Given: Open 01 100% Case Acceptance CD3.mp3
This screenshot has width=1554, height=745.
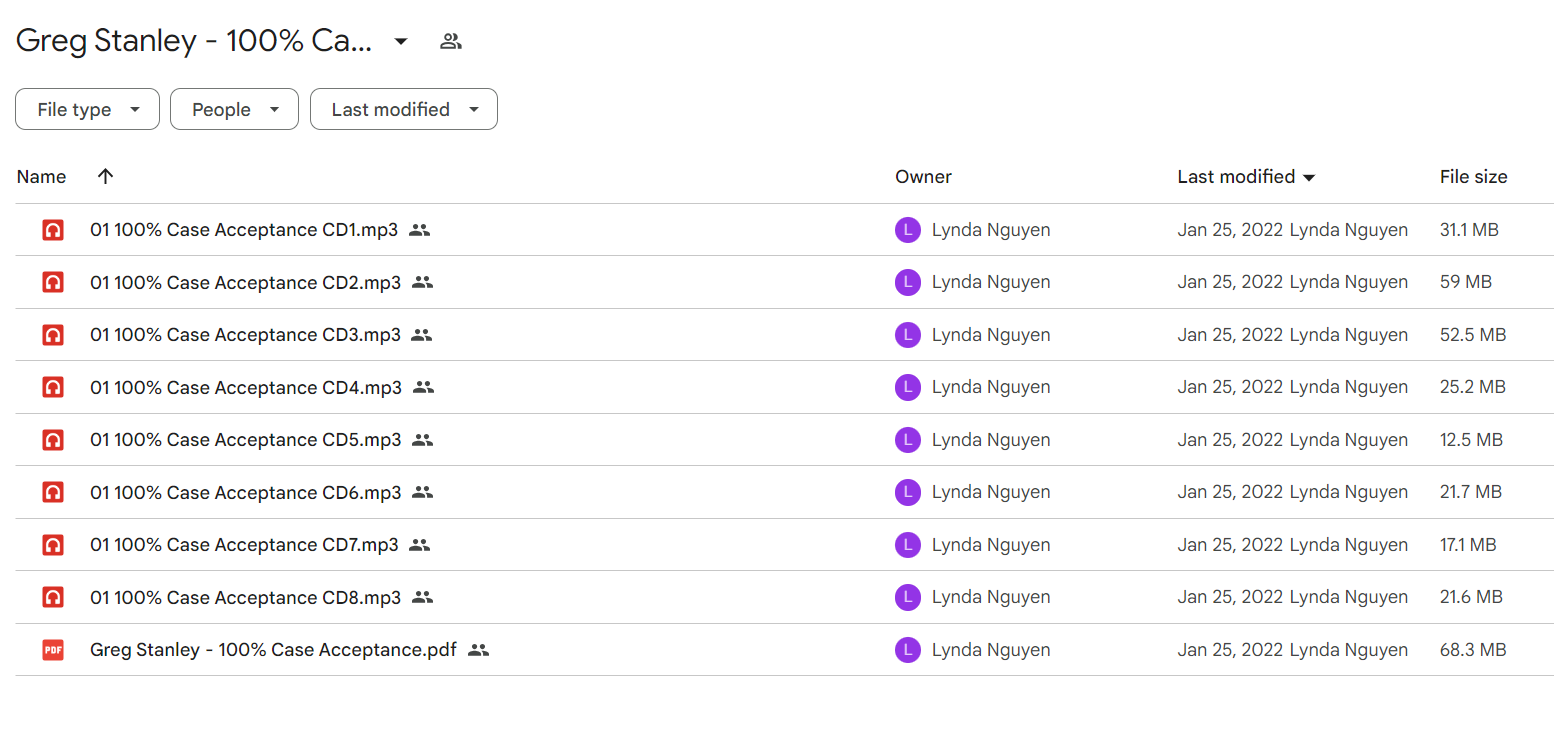Looking at the screenshot, I should coord(245,335).
